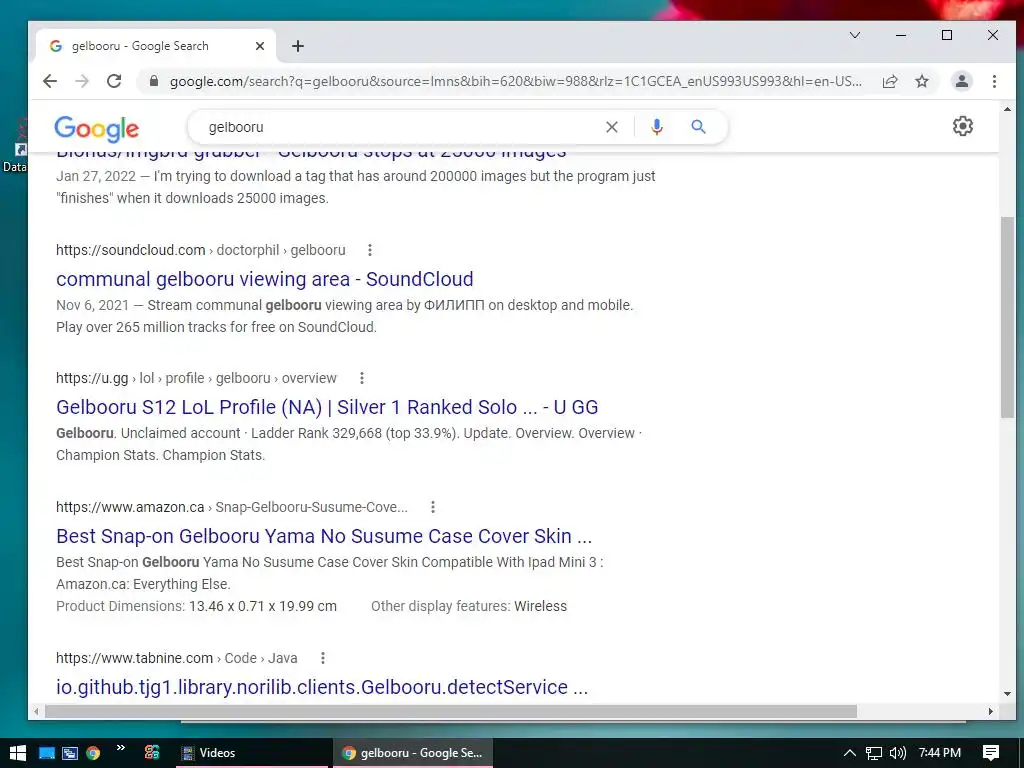Viewport: 1024px width, 768px height.
Task: Show hidden system tray icons
Action: [849, 753]
